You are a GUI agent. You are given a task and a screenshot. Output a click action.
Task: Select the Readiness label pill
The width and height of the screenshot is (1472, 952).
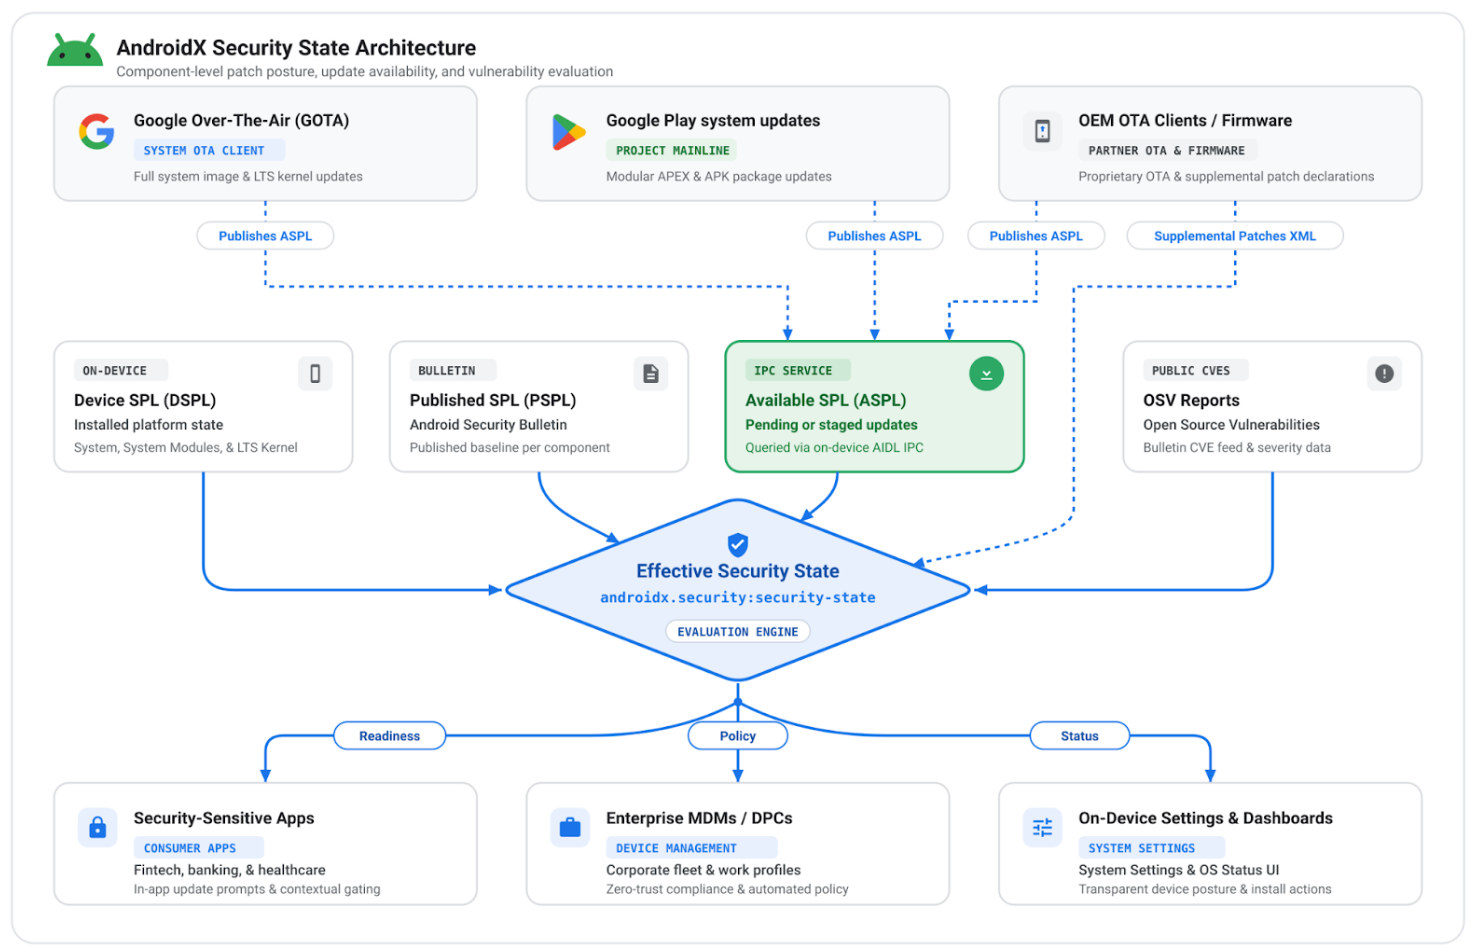click(390, 736)
